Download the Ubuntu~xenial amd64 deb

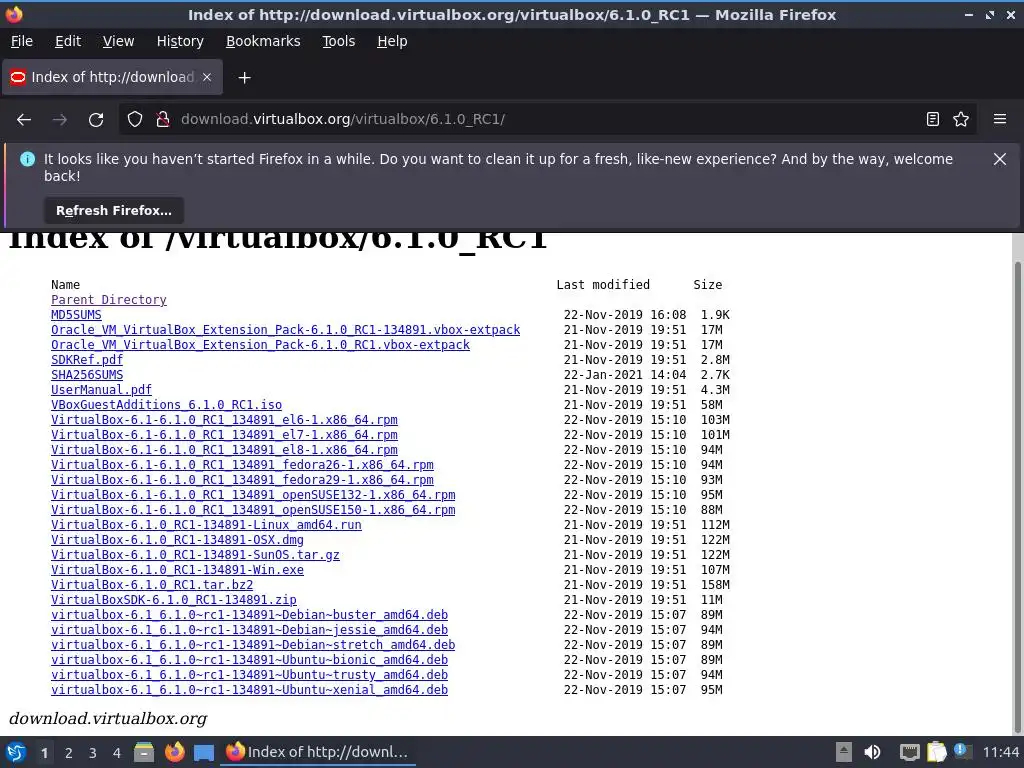249,690
